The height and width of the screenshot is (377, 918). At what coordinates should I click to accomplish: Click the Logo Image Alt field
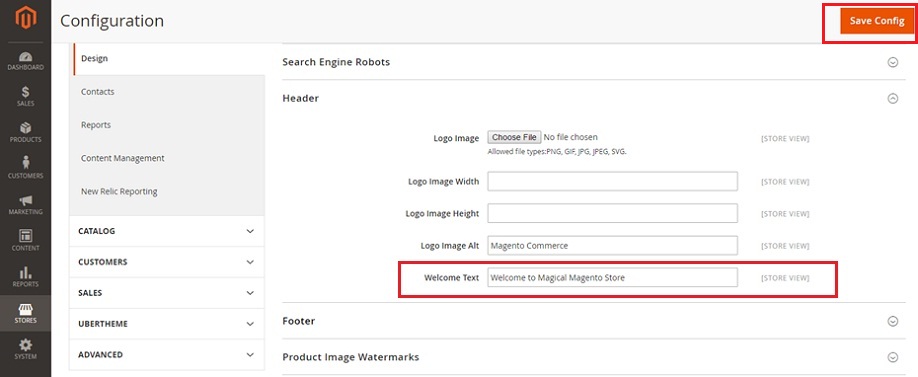tap(612, 246)
